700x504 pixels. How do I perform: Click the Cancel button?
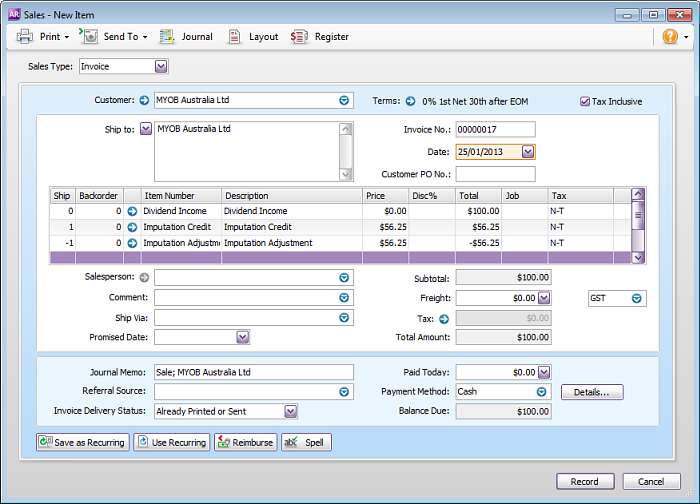651,481
